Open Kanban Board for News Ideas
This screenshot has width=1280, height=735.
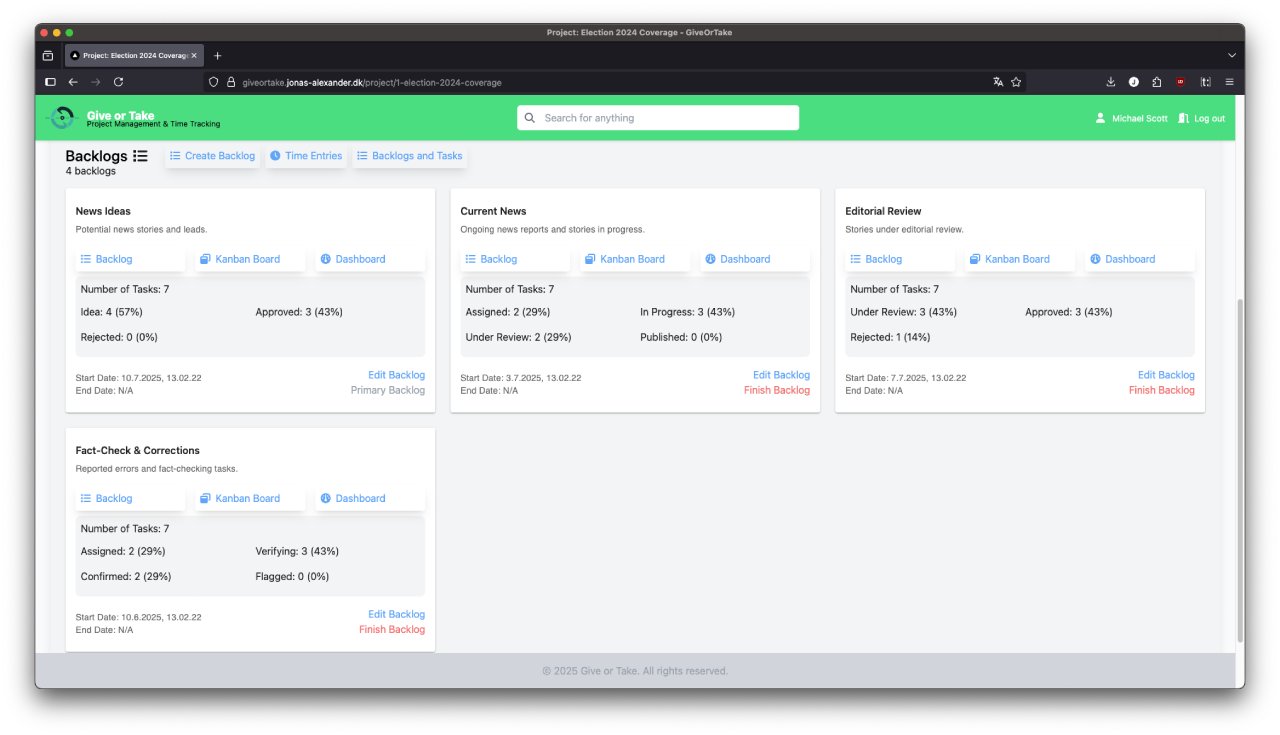click(240, 259)
